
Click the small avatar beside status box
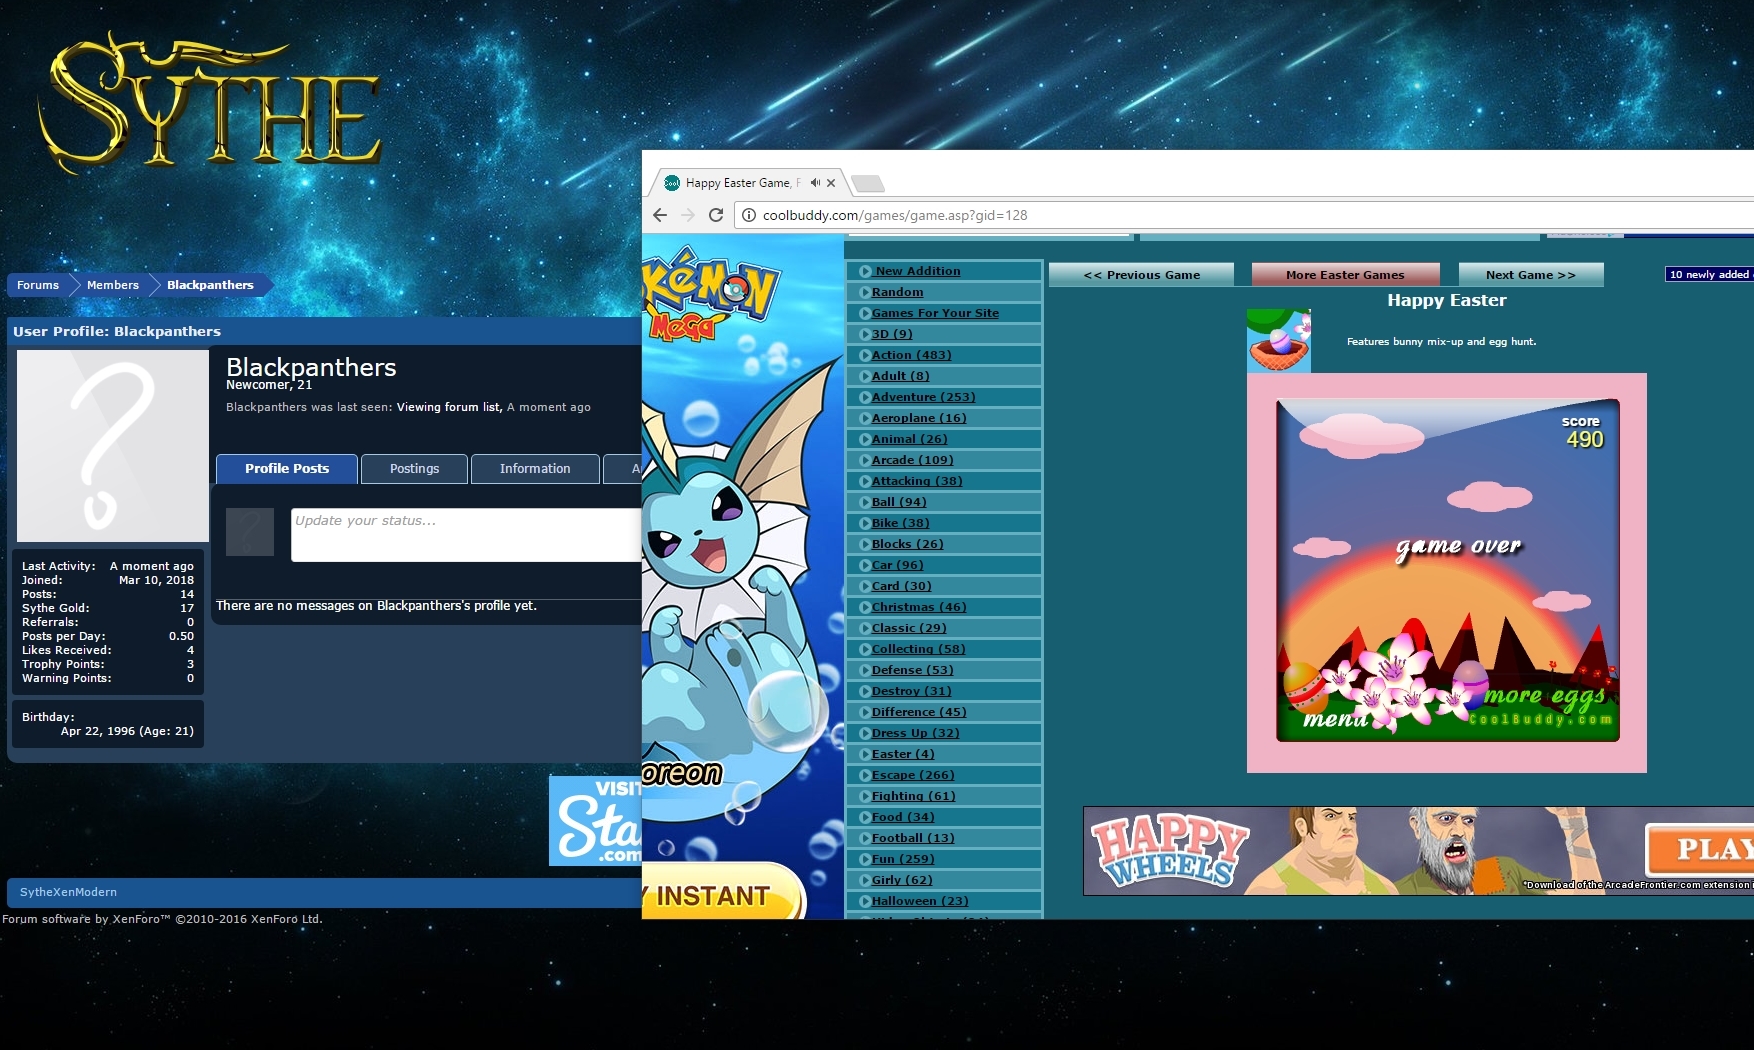click(250, 532)
